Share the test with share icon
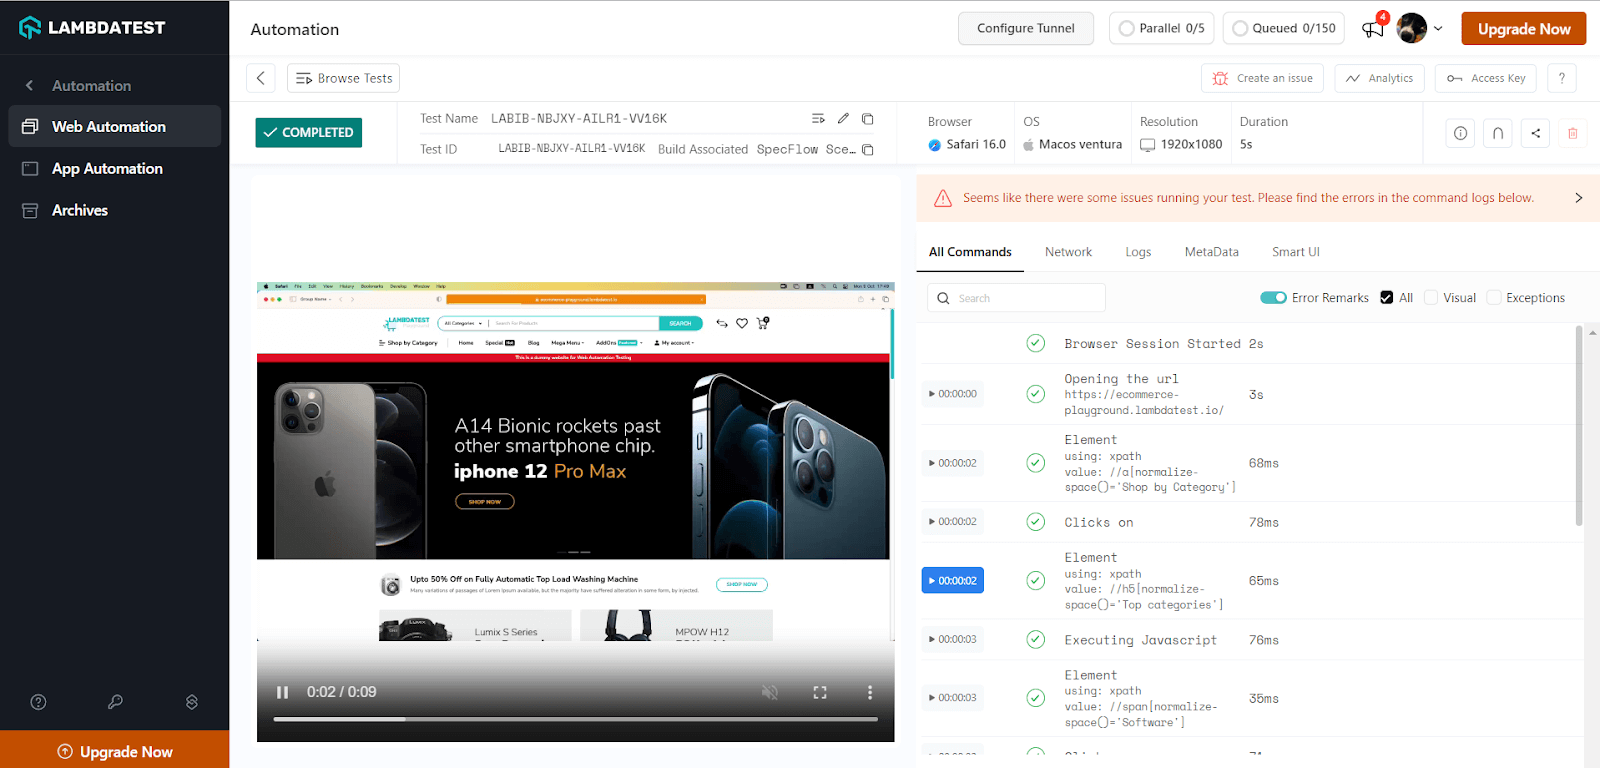1600x768 pixels. click(1536, 133)
